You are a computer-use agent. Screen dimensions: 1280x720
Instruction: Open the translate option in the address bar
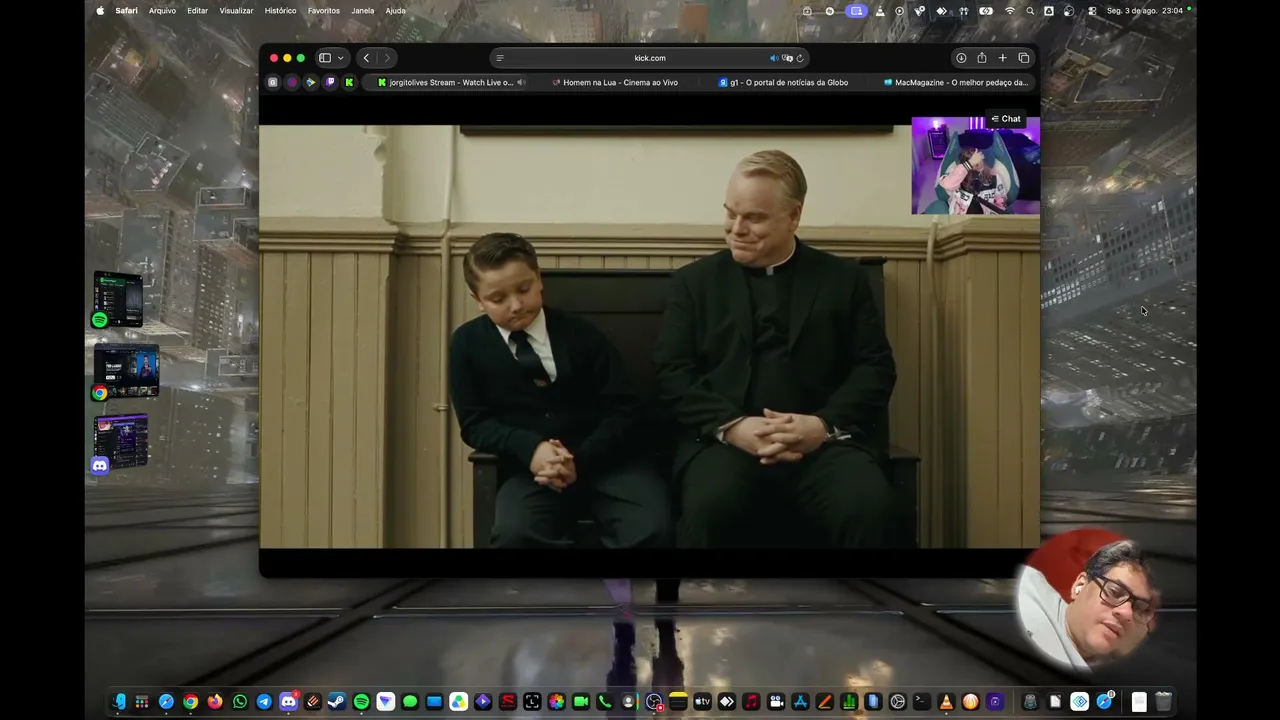click(x=787, y=58)
